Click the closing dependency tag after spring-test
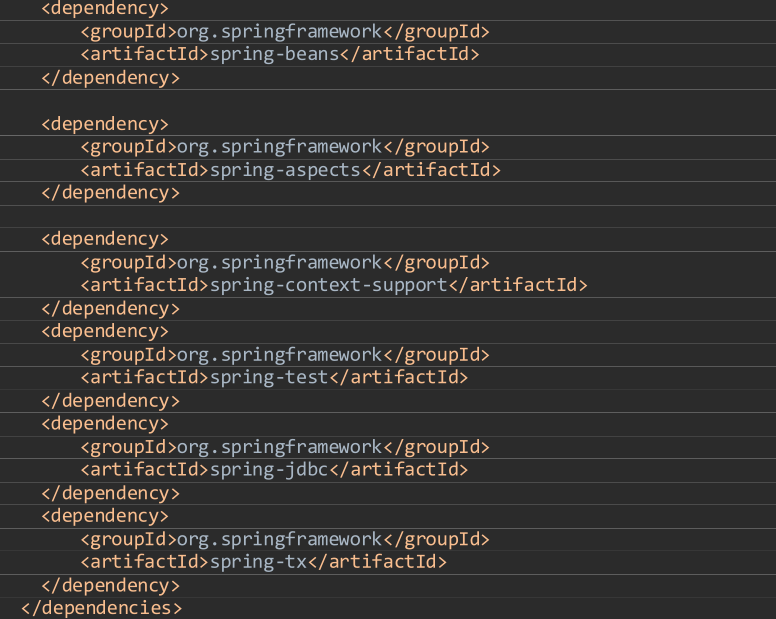776x619 pixels. 110,401
